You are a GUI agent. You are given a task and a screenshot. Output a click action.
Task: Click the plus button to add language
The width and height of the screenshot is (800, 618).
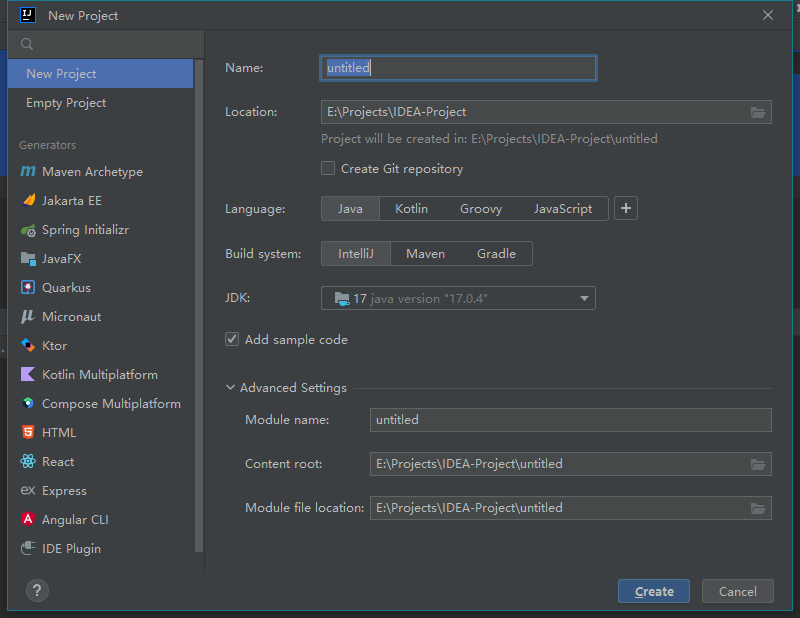pyautogui.click(x=626, y=208)
